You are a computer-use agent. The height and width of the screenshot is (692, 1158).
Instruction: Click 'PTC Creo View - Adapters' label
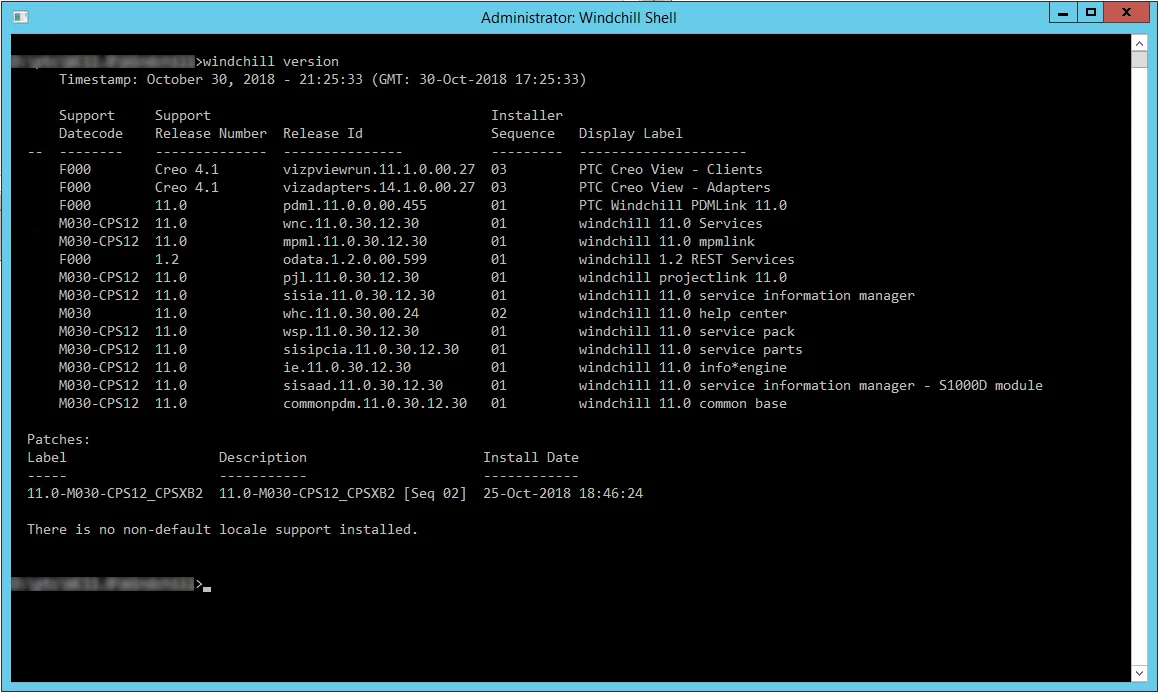674,188
